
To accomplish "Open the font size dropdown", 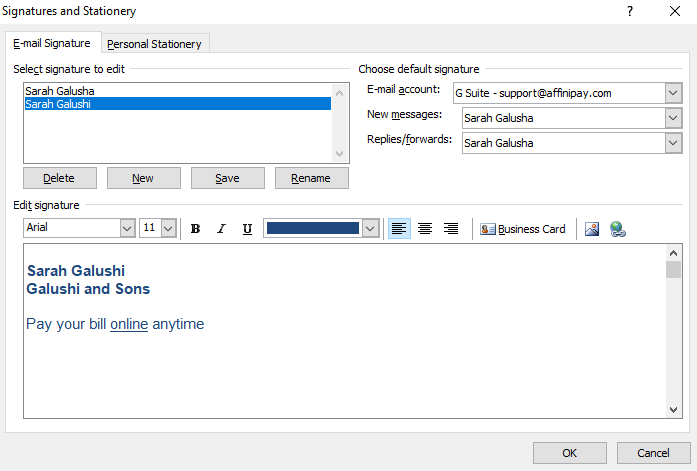I will [x=168, y=229].
